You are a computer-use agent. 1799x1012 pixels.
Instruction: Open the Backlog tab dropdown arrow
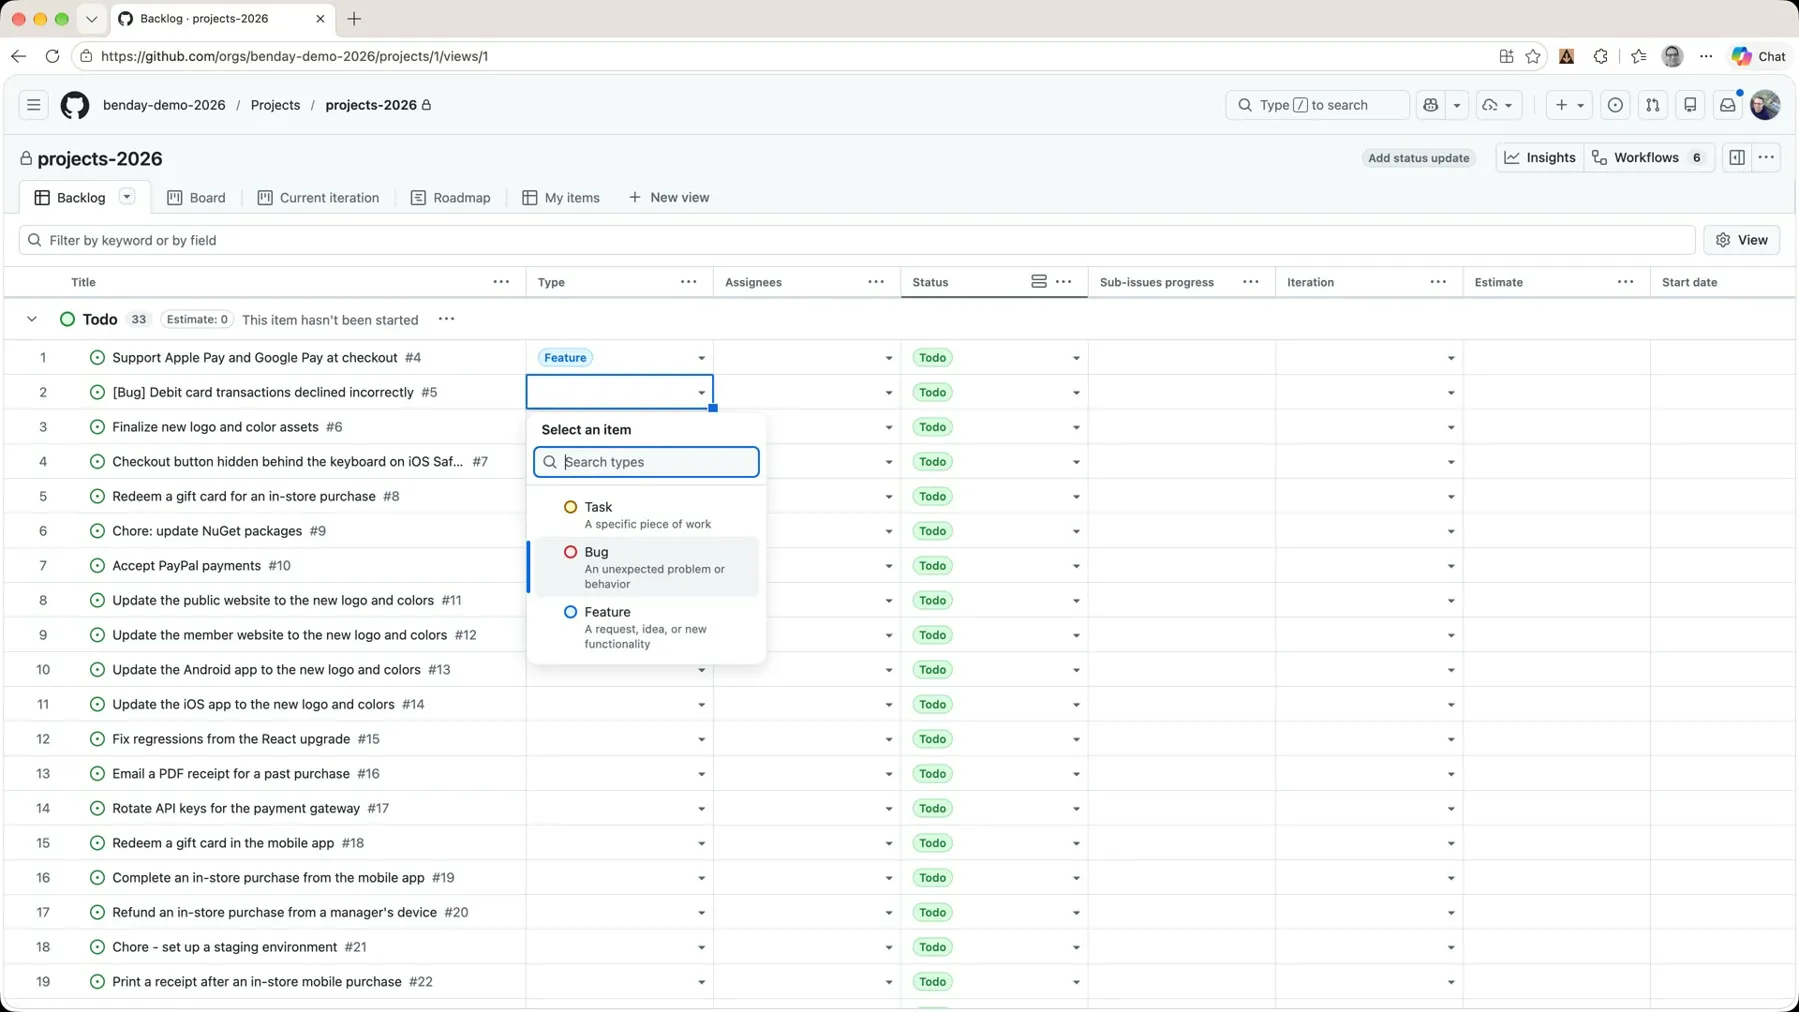pos(127,197)
